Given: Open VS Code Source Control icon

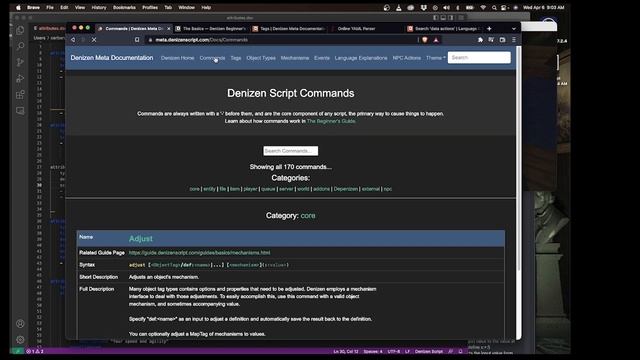Looking at the screenshot, I should pyautogui.click(x=20, y=62).
